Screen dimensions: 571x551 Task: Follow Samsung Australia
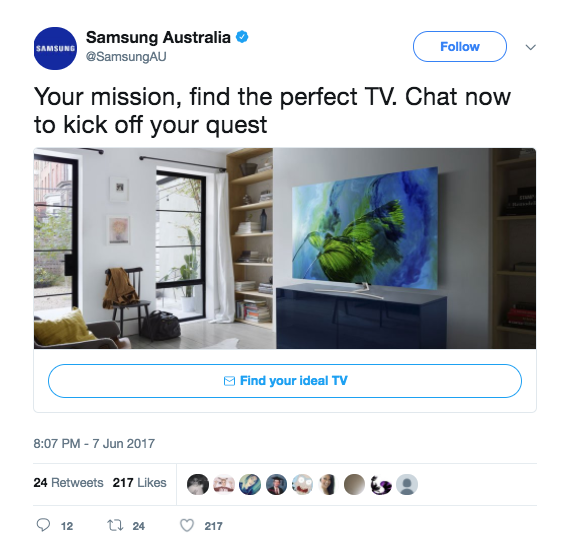tap(460, 47)
